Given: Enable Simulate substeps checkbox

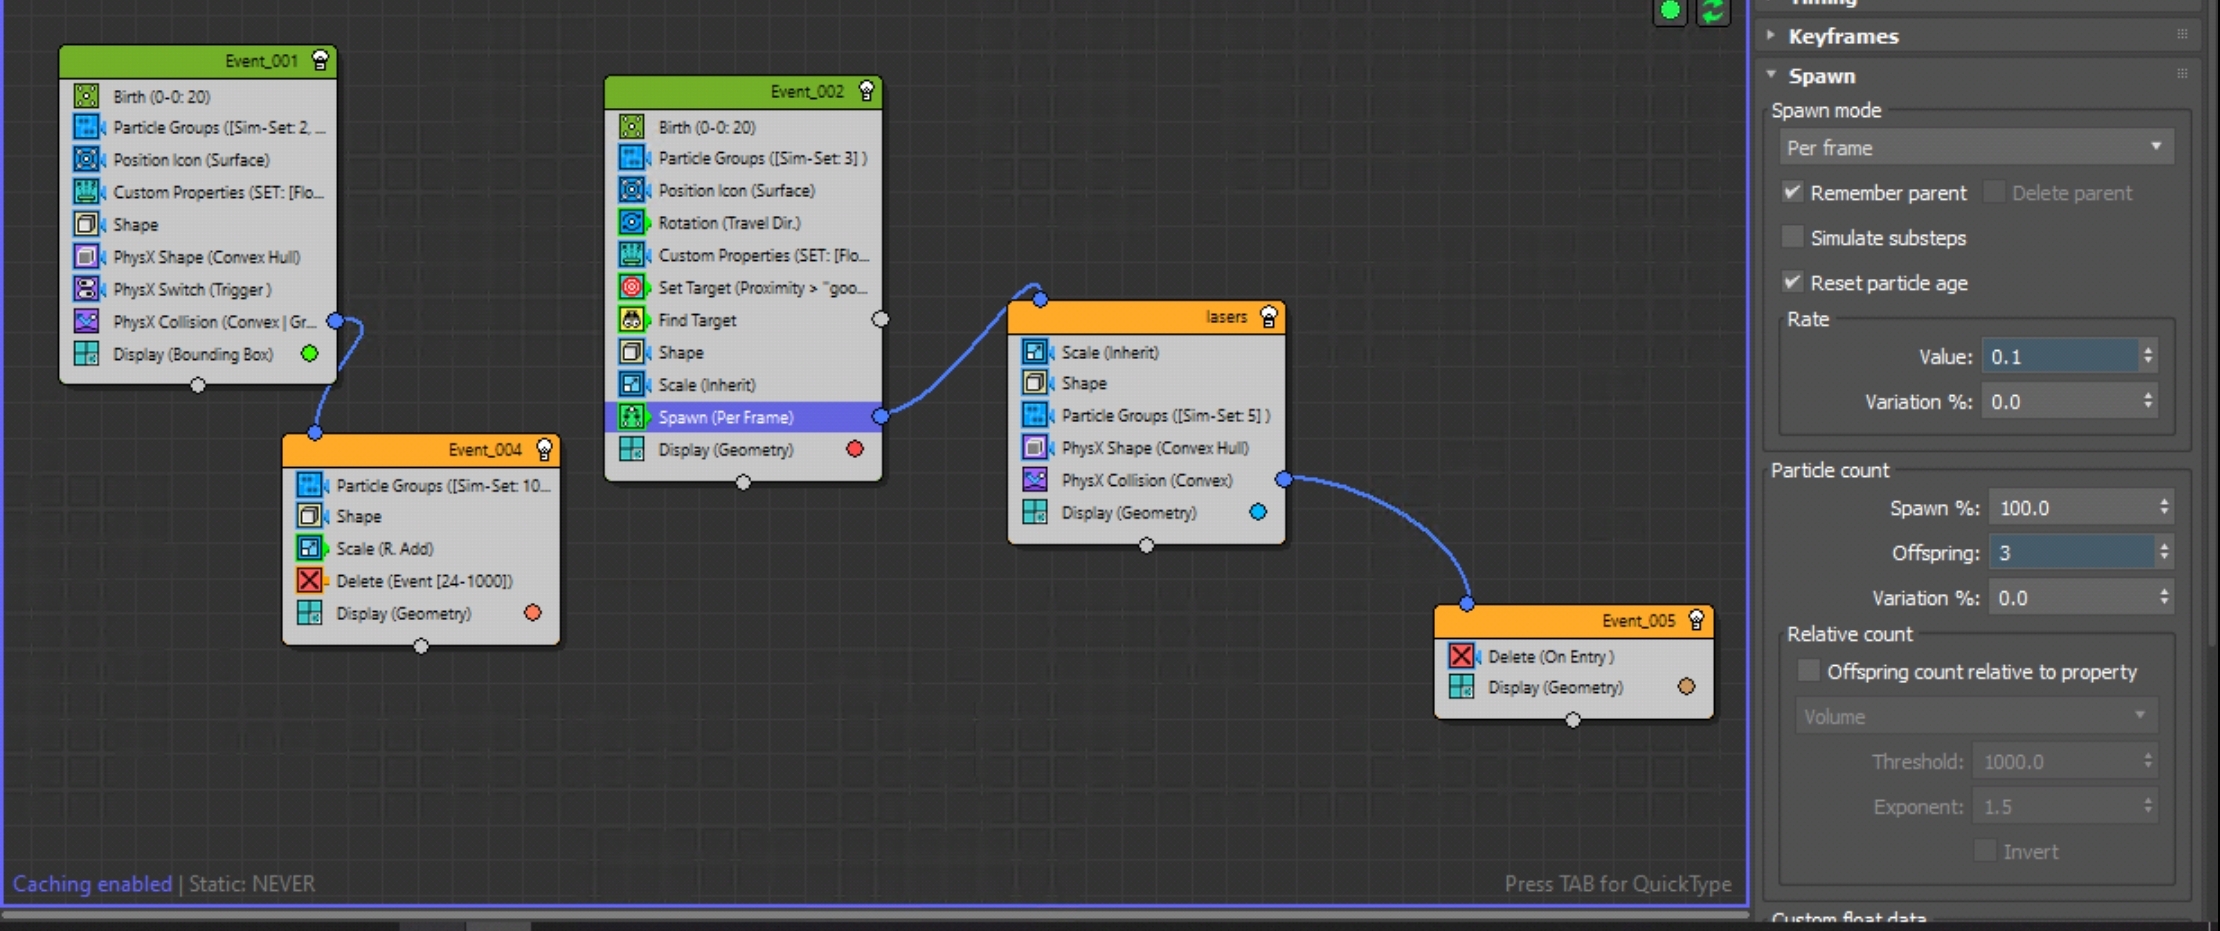Looking at the screenshot, I should [1792, 237].
